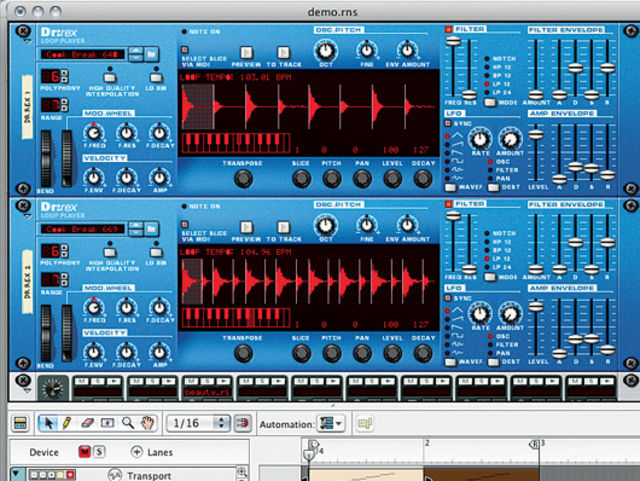The height and width of the screenshot is (481, 640).
Task: Click the F.FREQ mod wheel knob on Dr.REX 1
Action: coord(94,133)
